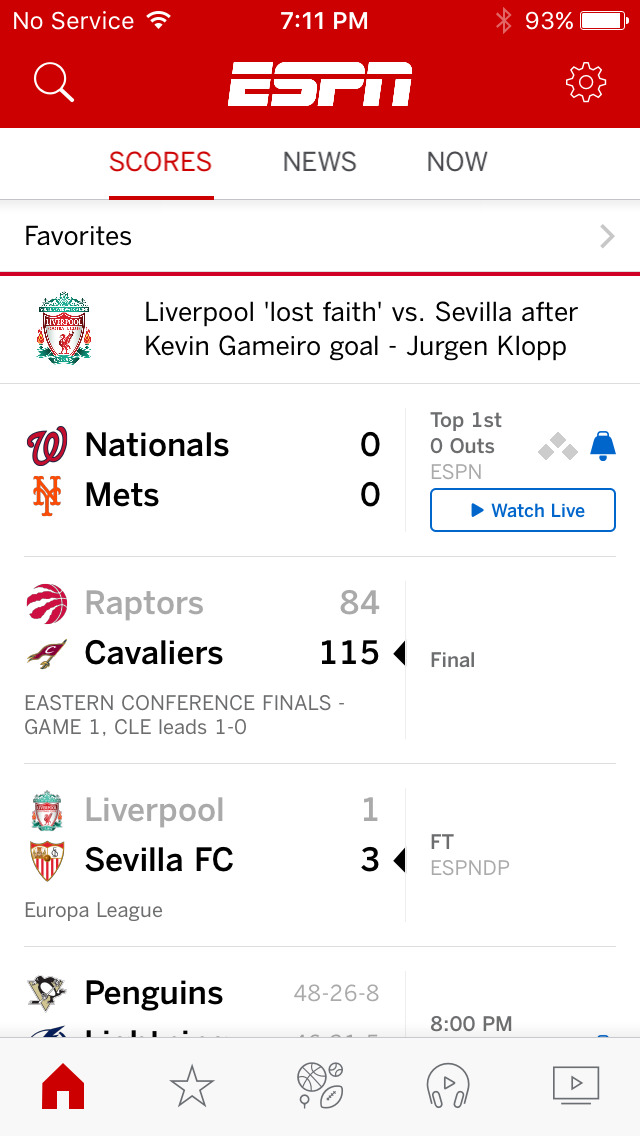640x1136 pixels.
Task: Tap the ESPN logo in header
Action: 320,84
